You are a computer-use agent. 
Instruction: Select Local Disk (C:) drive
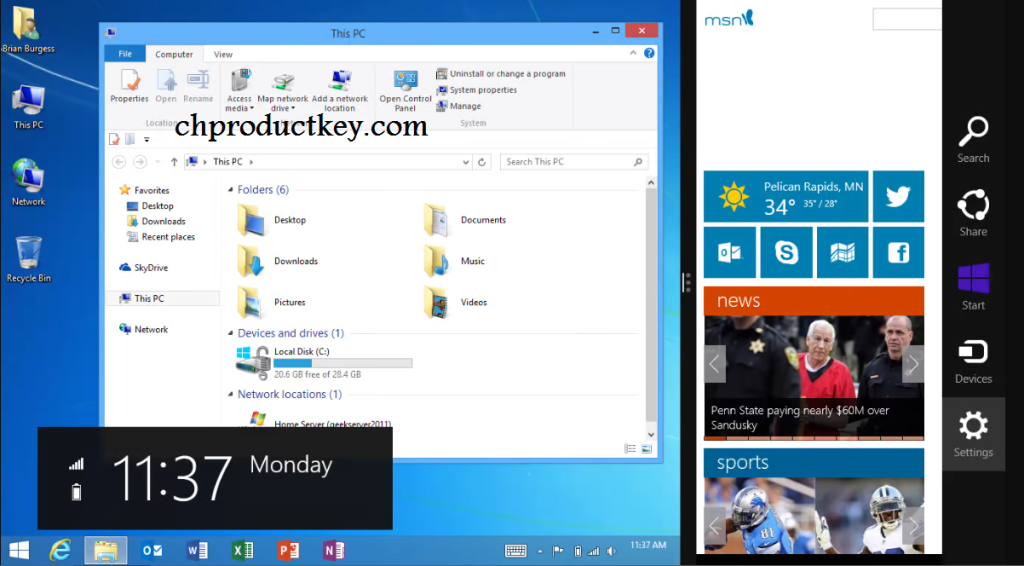click(325, 363)
